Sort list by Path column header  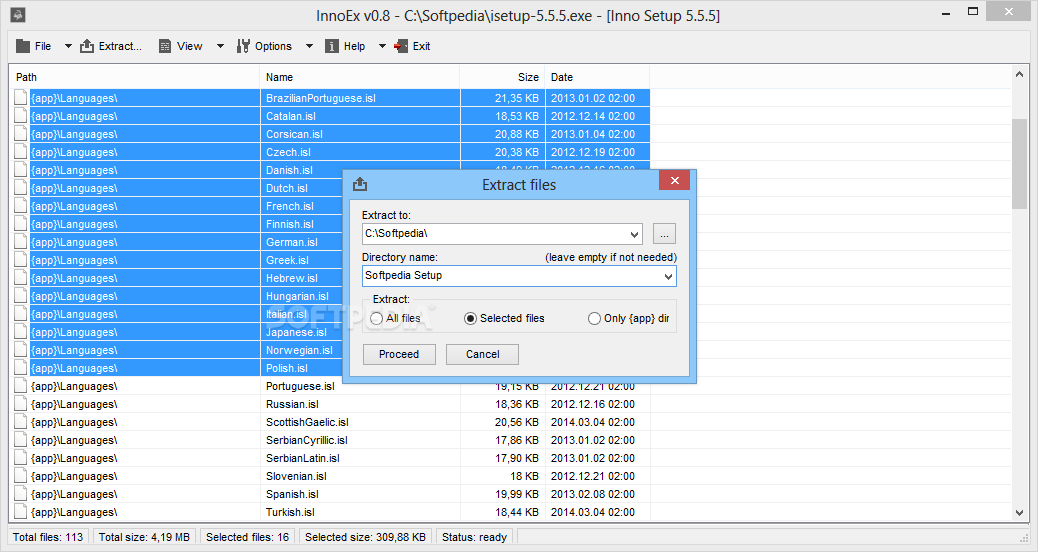134,77
